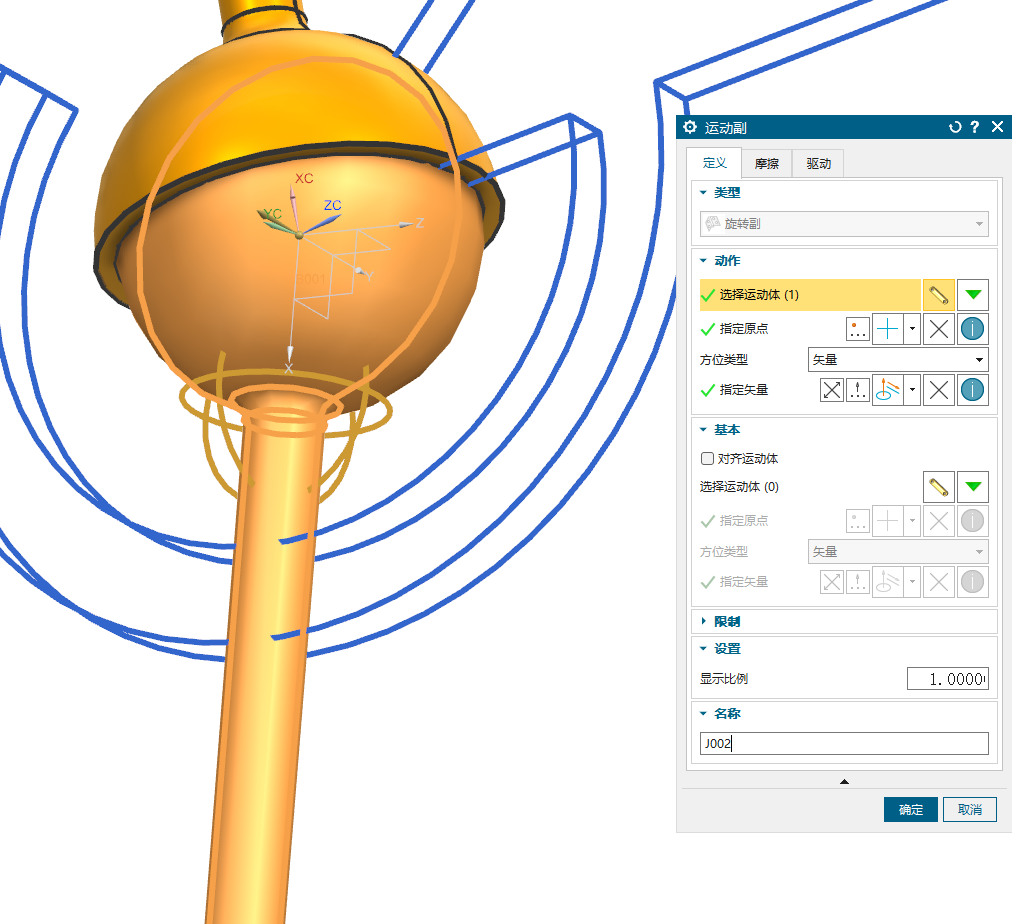The height and width of the screenshot is (924, 1012).
Task: Click the 确定 button
Action: [910, 809]
